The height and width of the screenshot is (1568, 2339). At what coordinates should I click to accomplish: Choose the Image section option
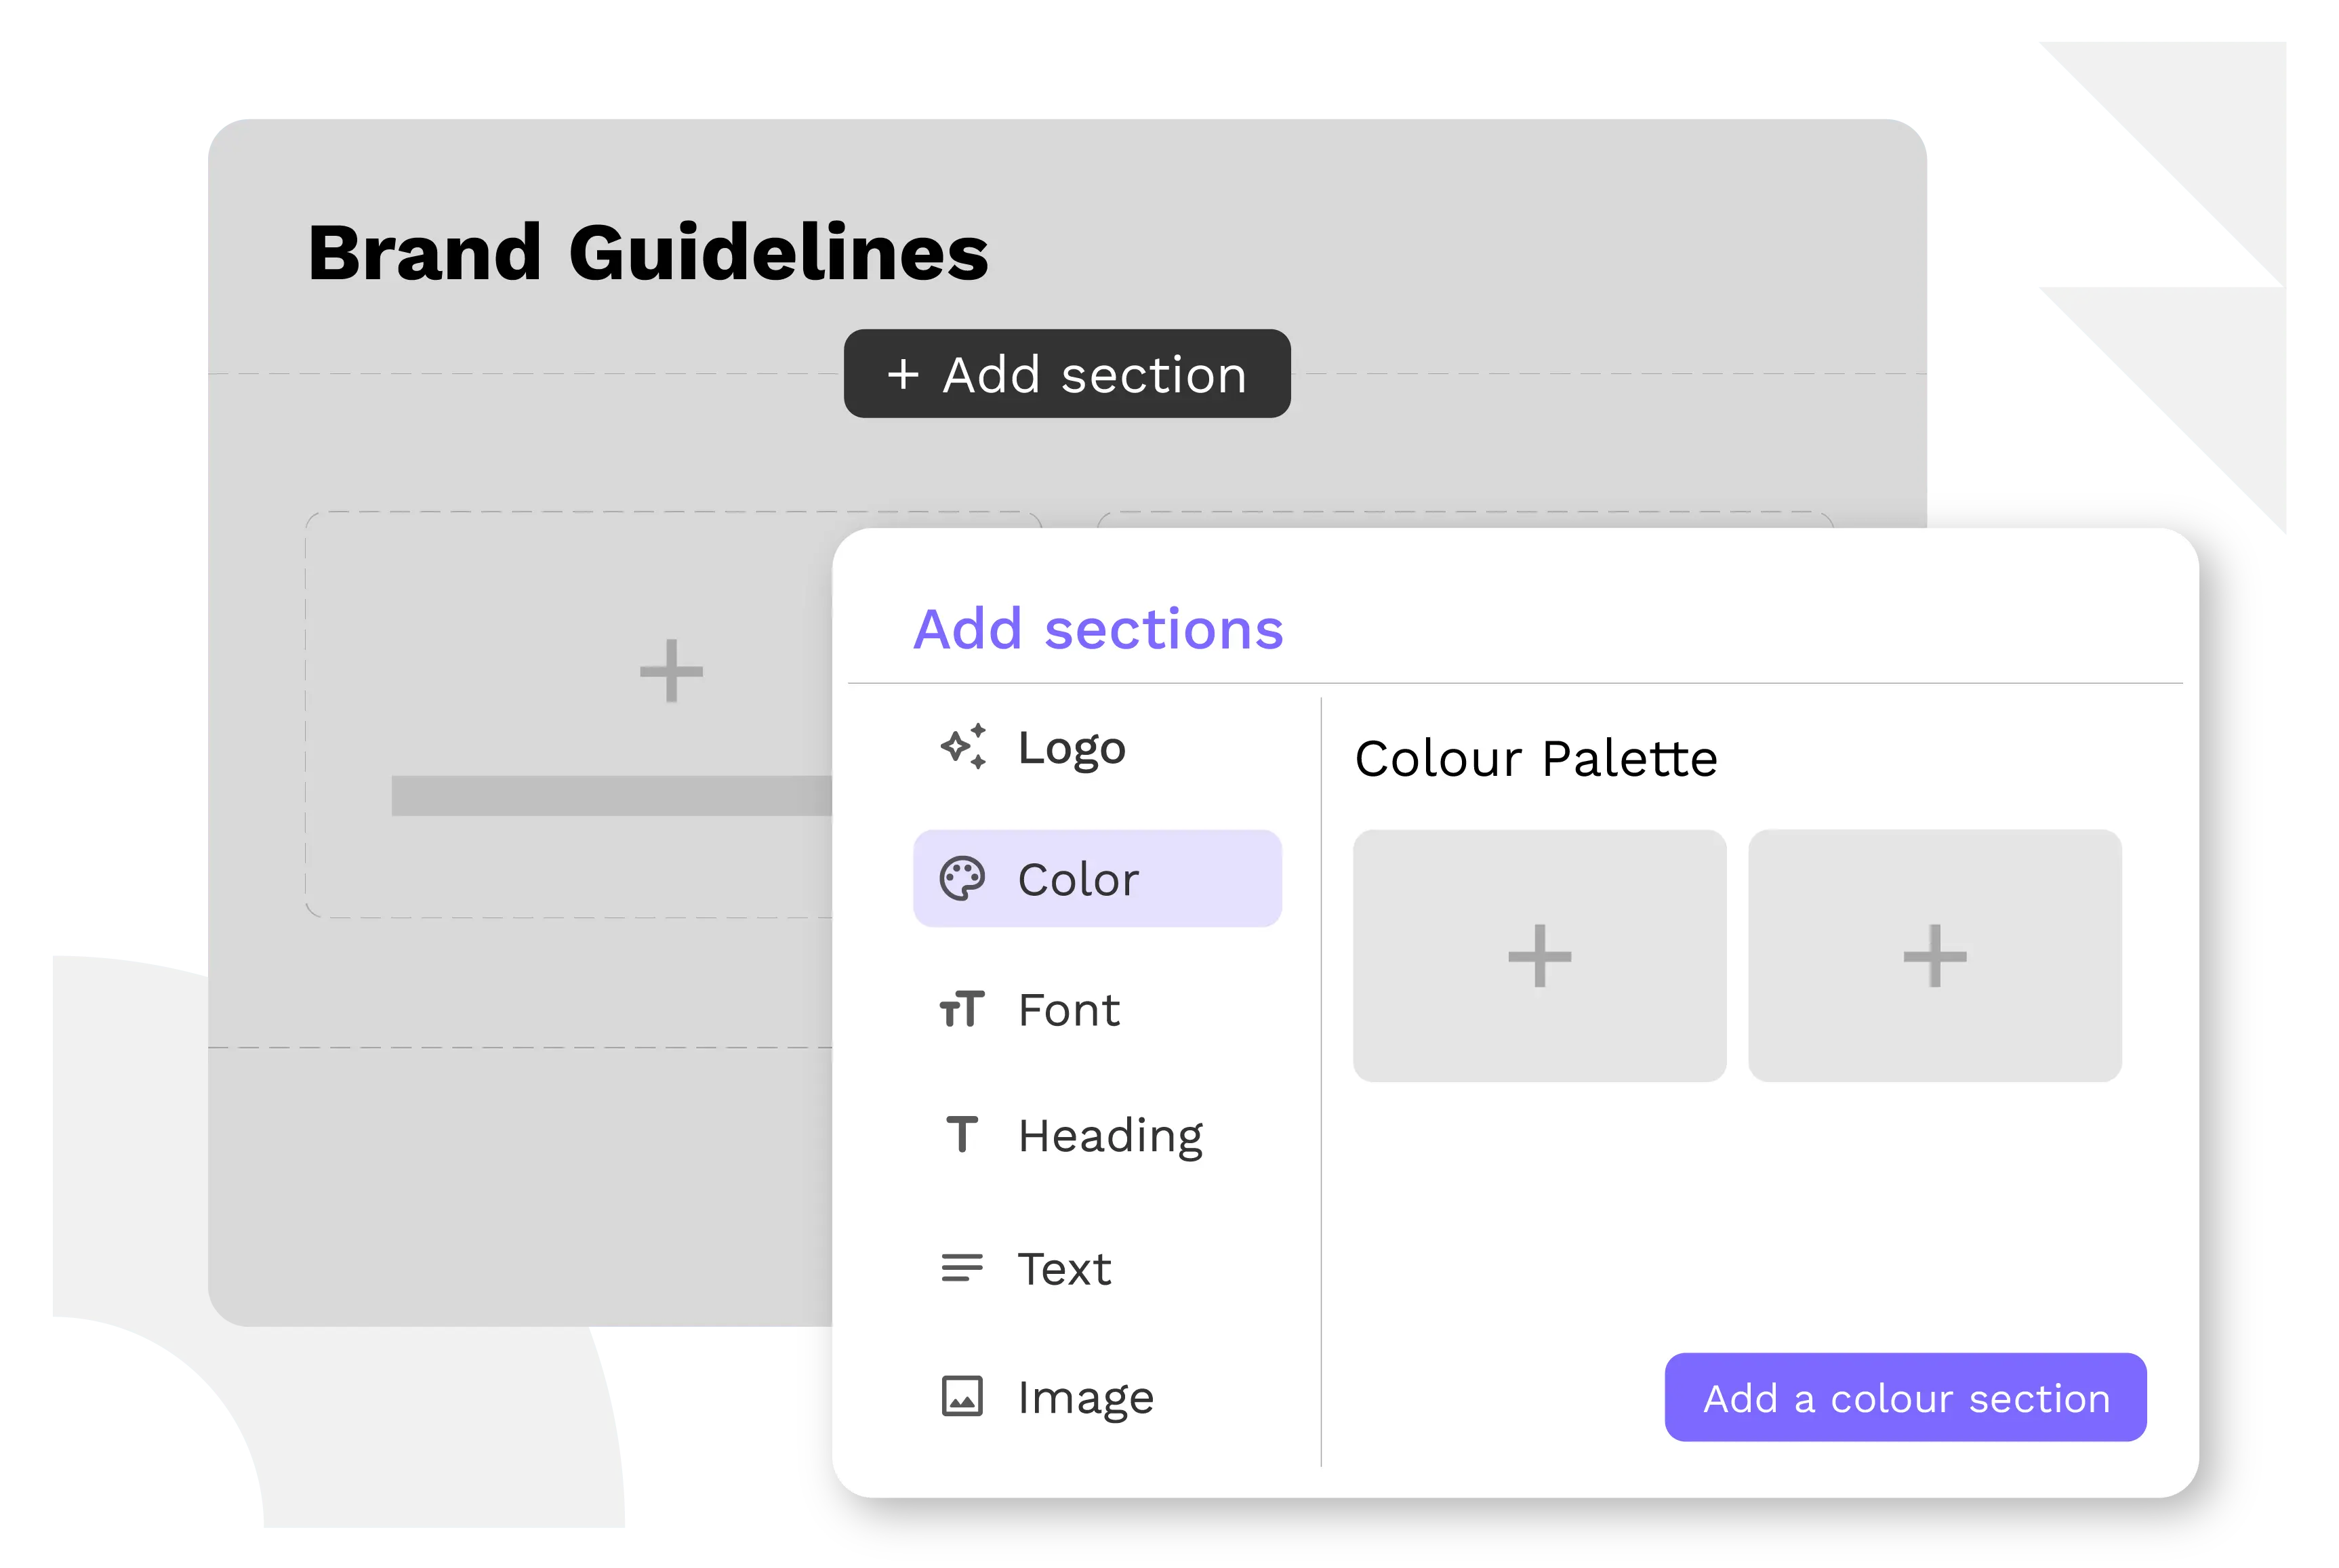(1085, 1397)
